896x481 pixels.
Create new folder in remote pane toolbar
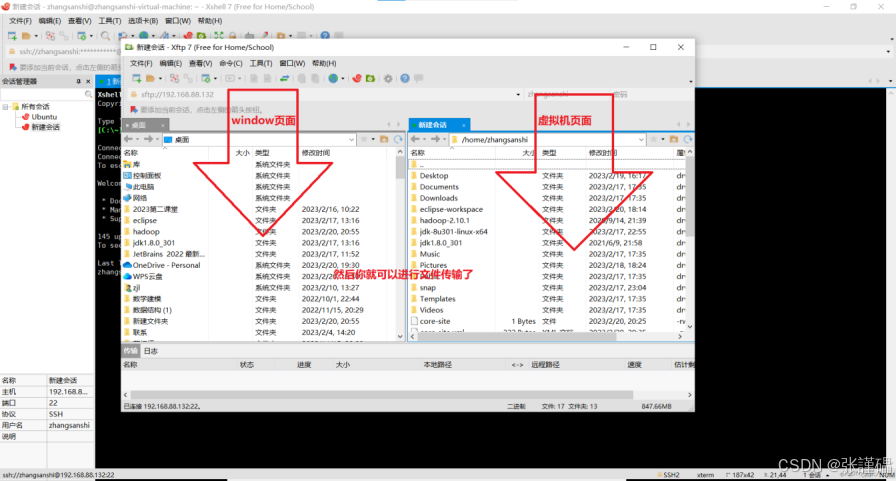coord(674,139)
